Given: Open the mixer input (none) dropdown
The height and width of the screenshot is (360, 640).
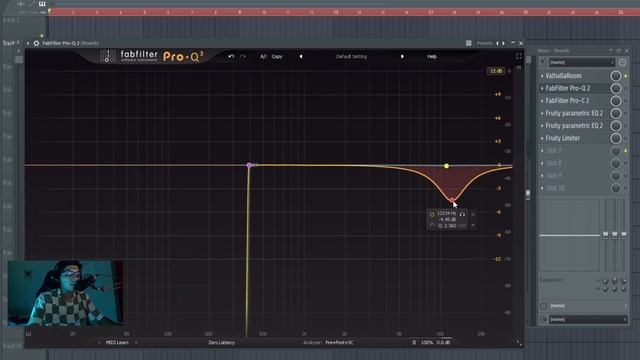Looking at the screenshot, I should click(581, 62).
